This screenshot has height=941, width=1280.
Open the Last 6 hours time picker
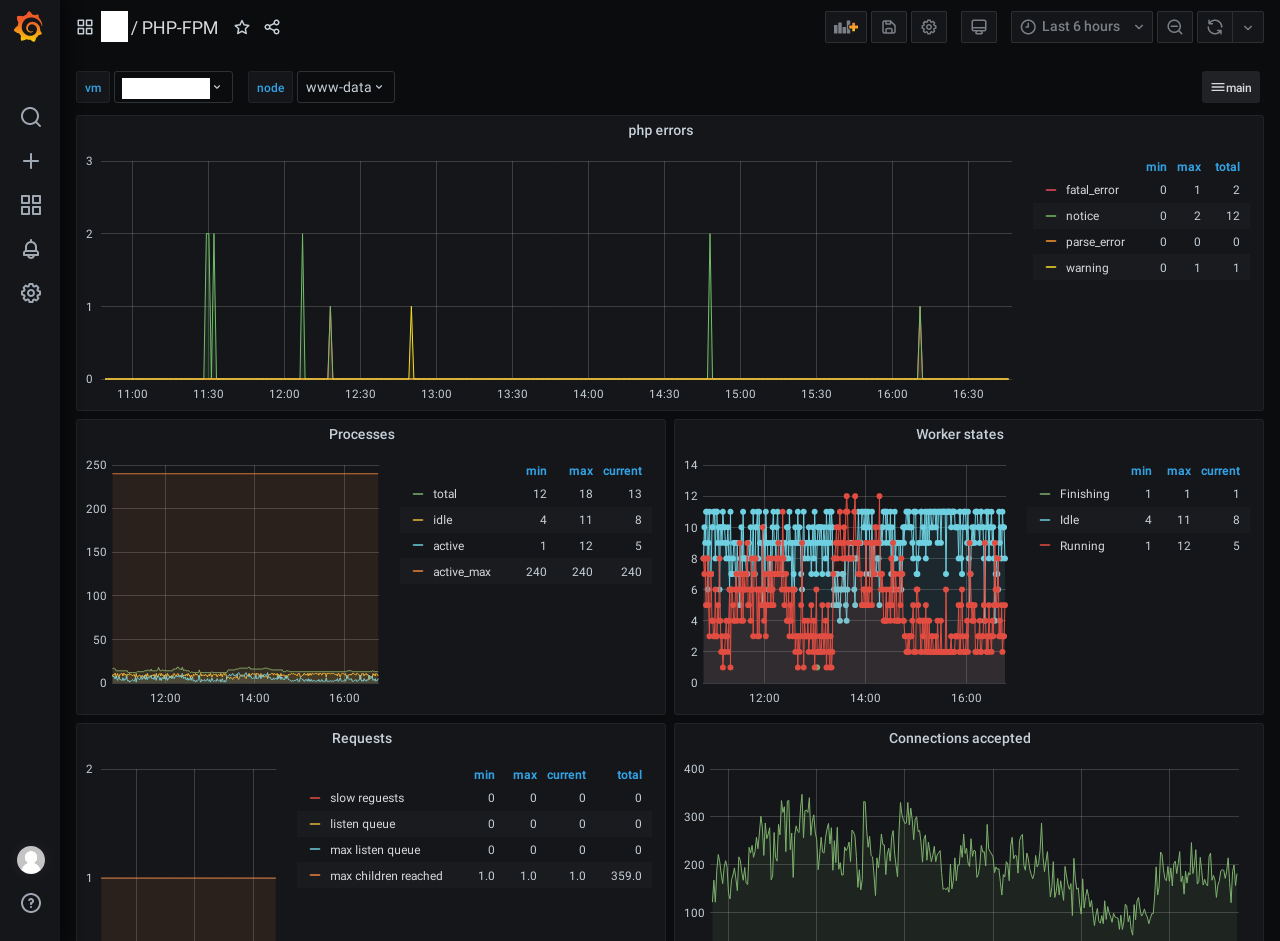pos(1081,27)
